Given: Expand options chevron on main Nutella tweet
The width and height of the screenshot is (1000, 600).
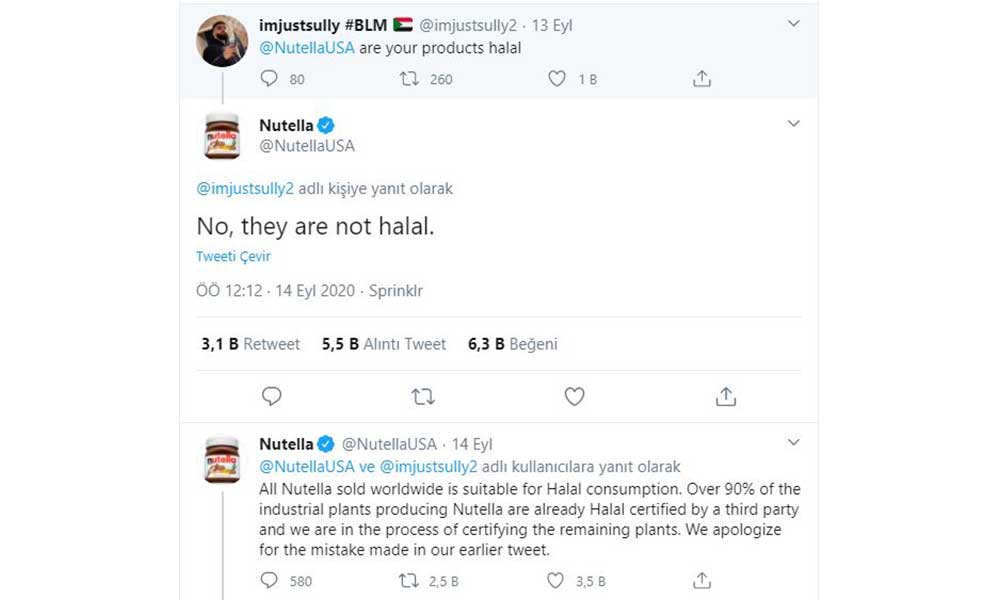Looking at the screenshot, I should 793,124.
